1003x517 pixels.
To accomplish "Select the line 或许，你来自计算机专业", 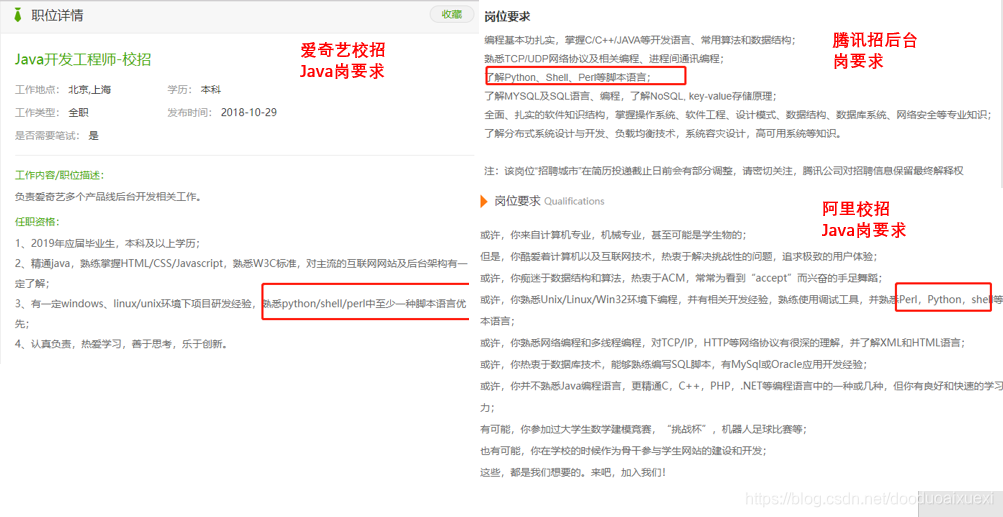I will pyautogui.click(x=613, y=235).
